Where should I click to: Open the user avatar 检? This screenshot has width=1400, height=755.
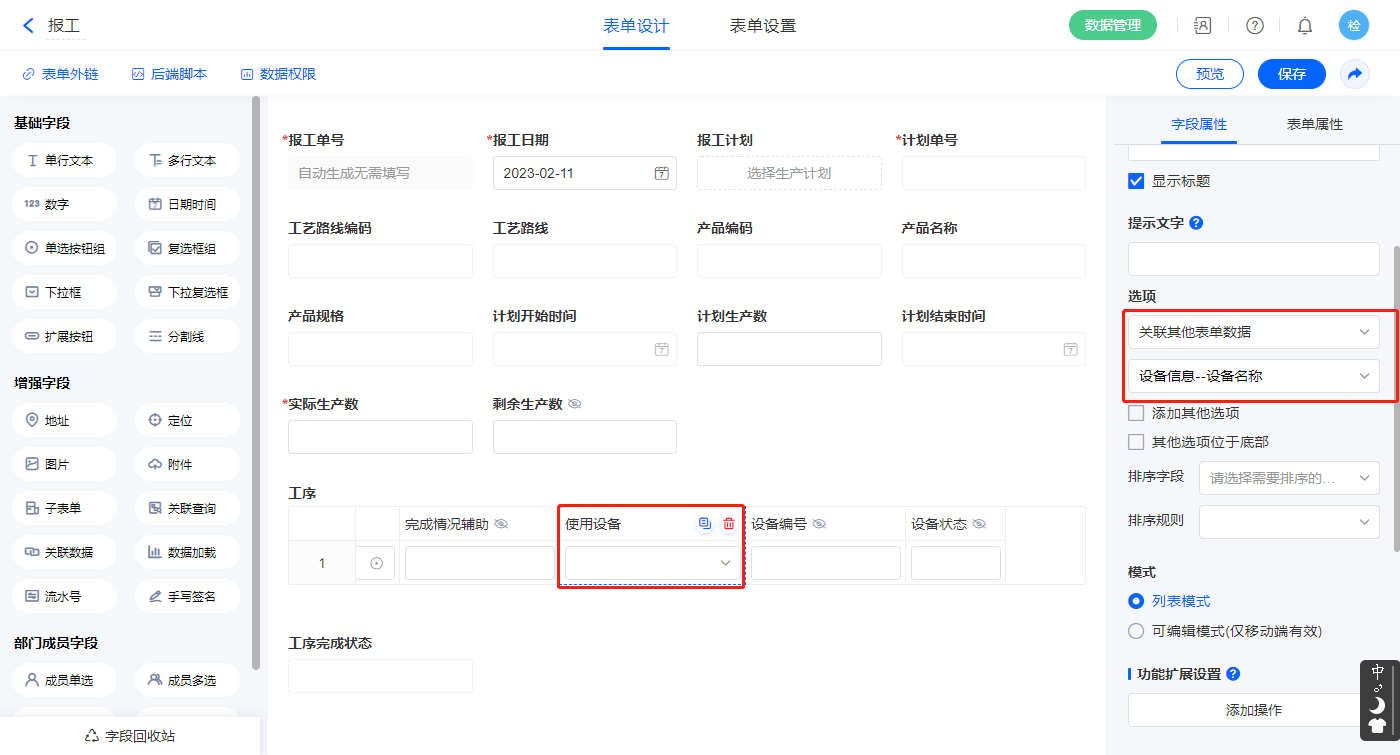pos(1353,26)
